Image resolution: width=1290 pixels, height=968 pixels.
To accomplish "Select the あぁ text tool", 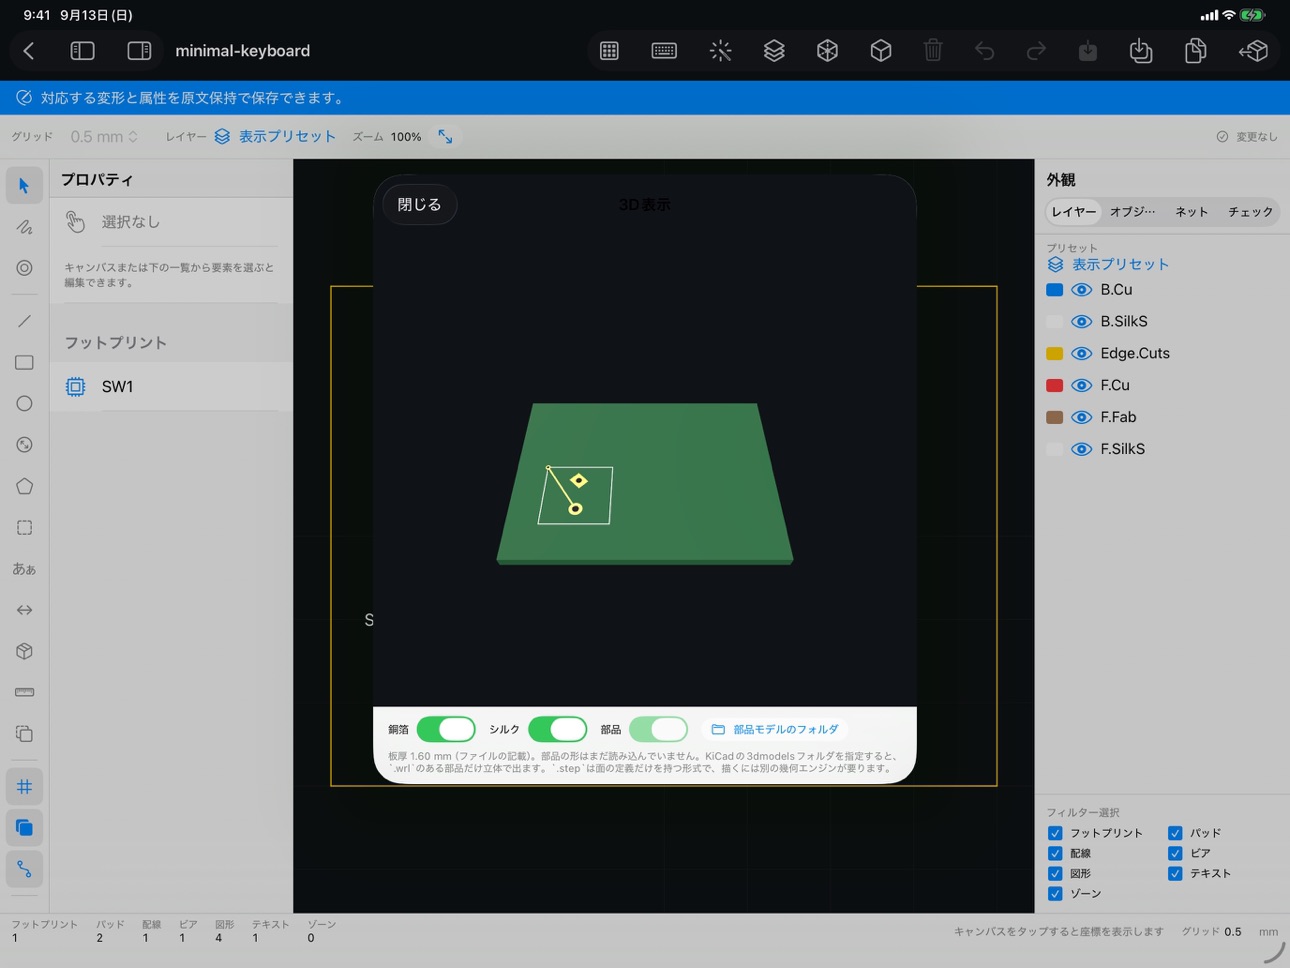I will [x=24, y=569].
